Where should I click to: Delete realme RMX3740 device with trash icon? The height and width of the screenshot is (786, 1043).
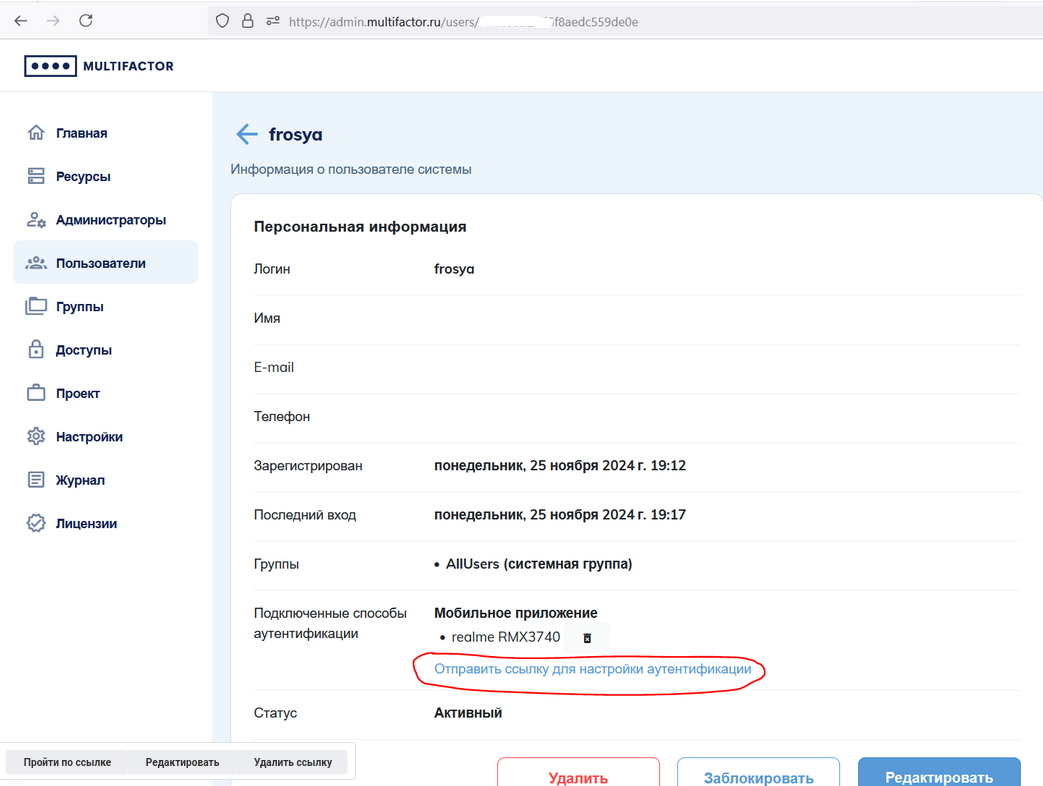(x=587, y=638)
